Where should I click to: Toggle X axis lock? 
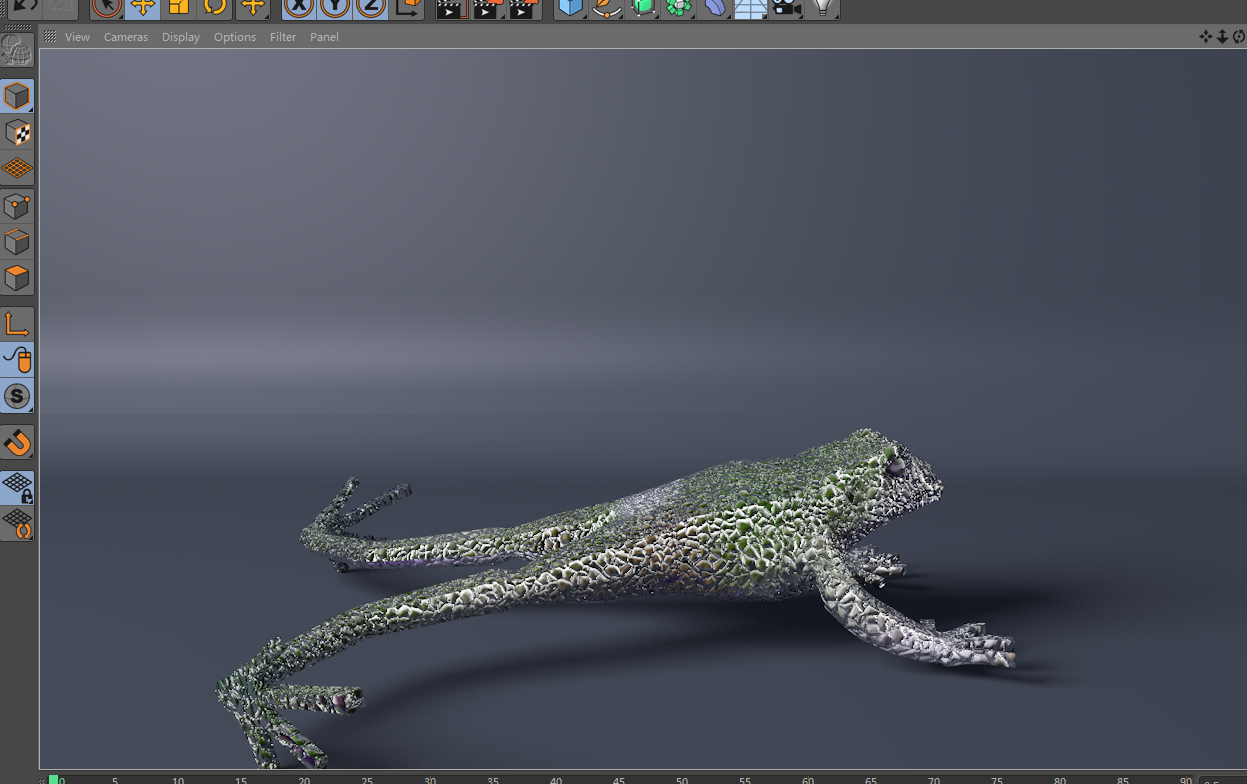[298, 7]
